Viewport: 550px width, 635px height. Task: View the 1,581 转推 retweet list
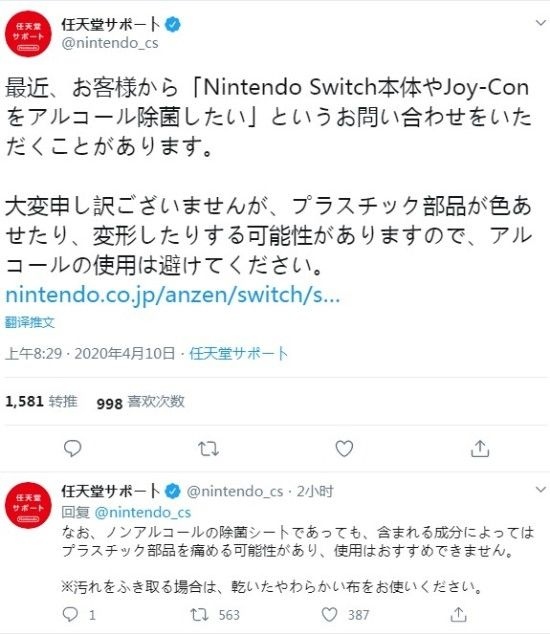(x=41, y=401)
